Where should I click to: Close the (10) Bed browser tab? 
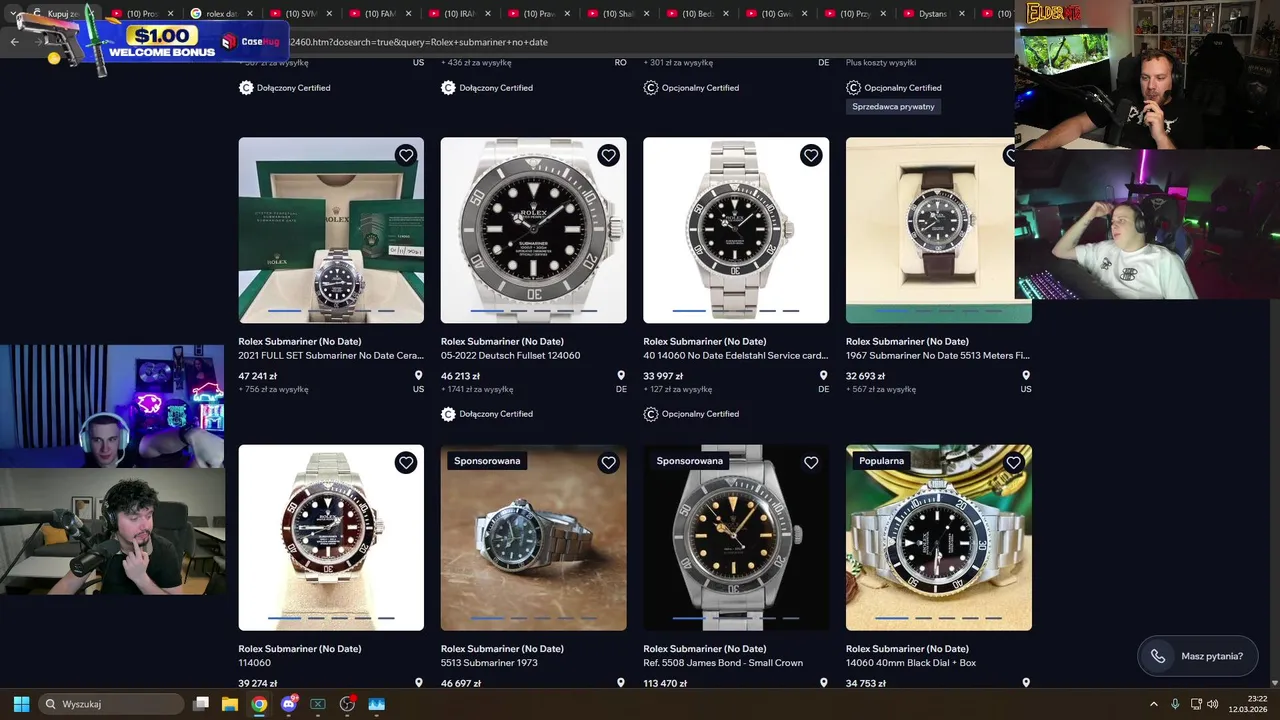coord(725,14)
